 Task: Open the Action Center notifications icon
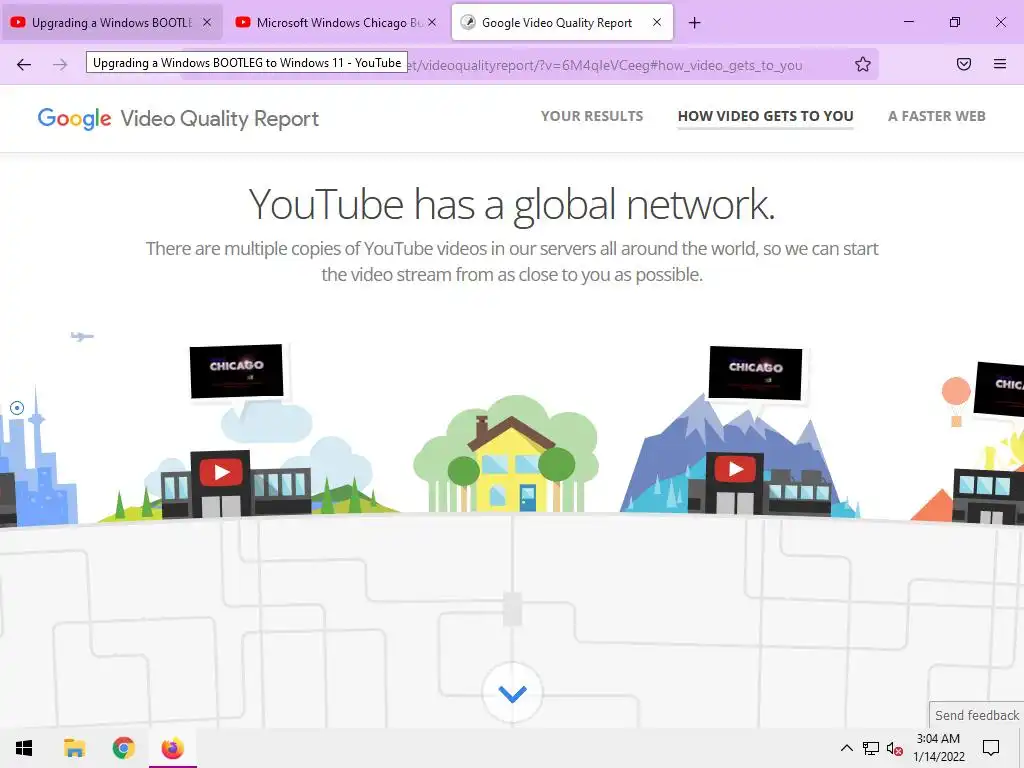pyautogui.click(x=991, y=748)
